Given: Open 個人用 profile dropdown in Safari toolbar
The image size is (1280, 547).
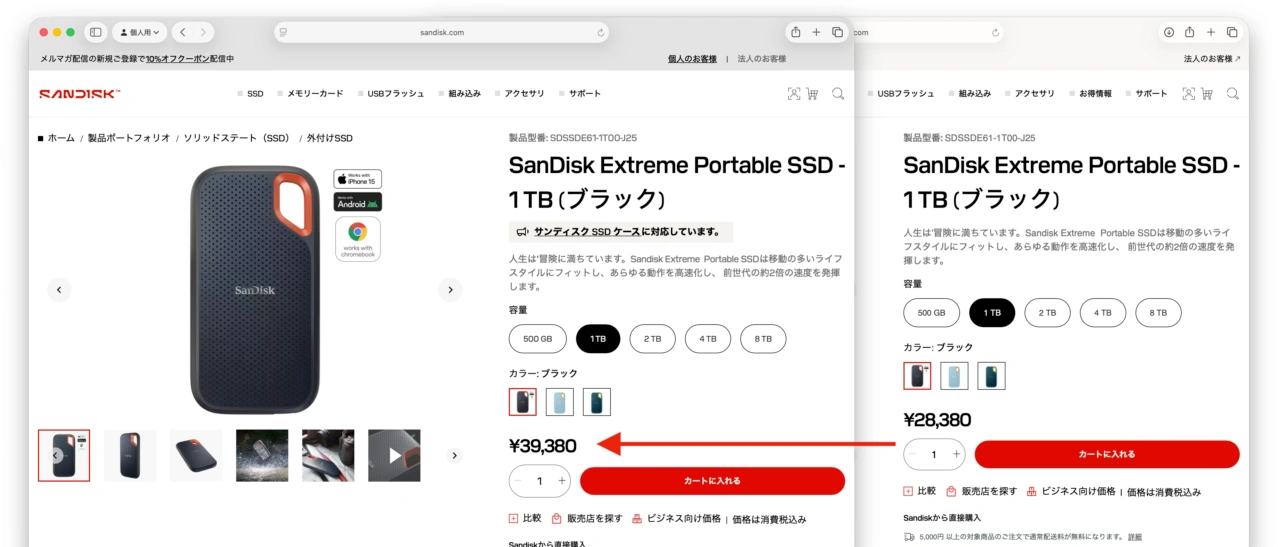Looking at the screenshot, I should tap(140, 32).
